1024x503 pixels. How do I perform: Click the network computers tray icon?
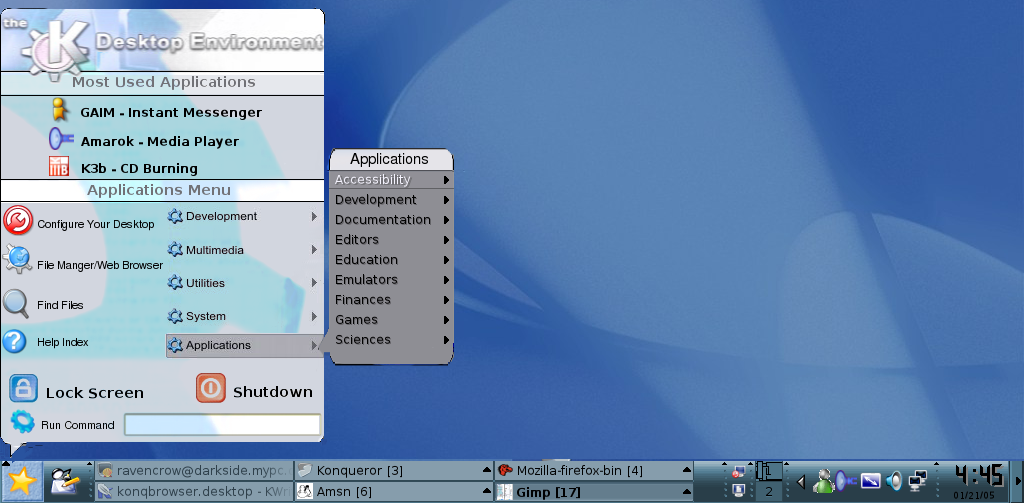coord(918,481)
